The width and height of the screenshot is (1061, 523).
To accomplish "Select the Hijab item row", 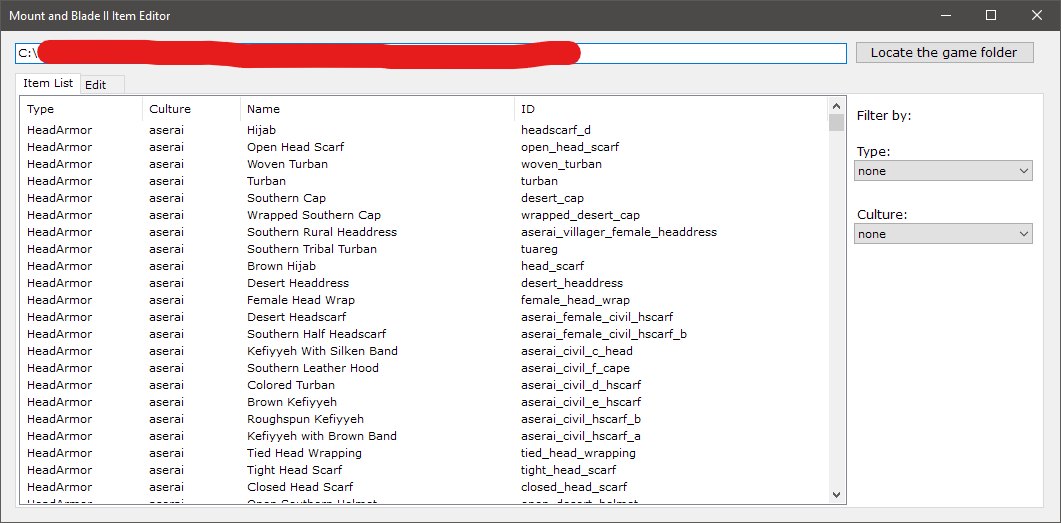I will 262,130.
